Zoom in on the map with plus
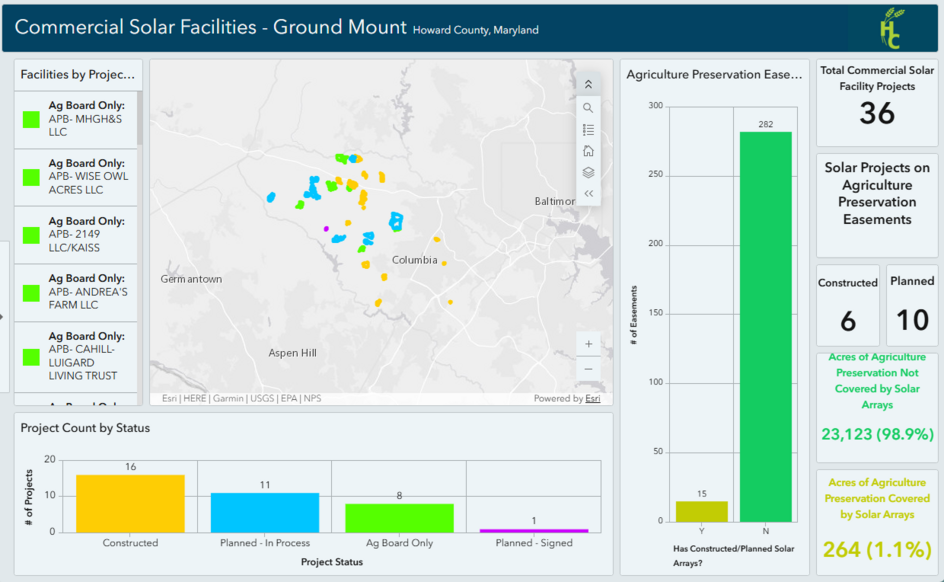 point(588,344)
